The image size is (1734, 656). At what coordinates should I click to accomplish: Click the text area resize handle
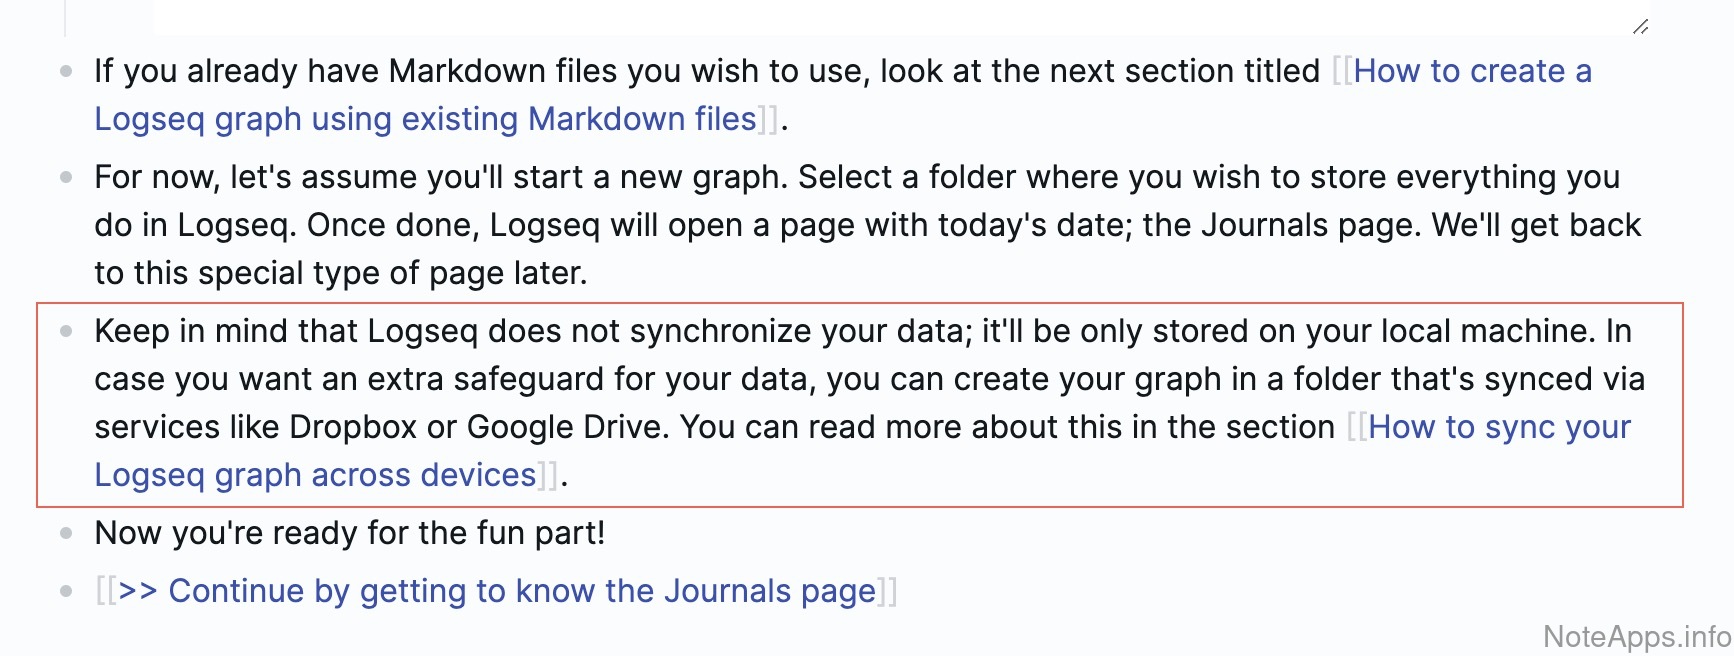(1640, 27)
